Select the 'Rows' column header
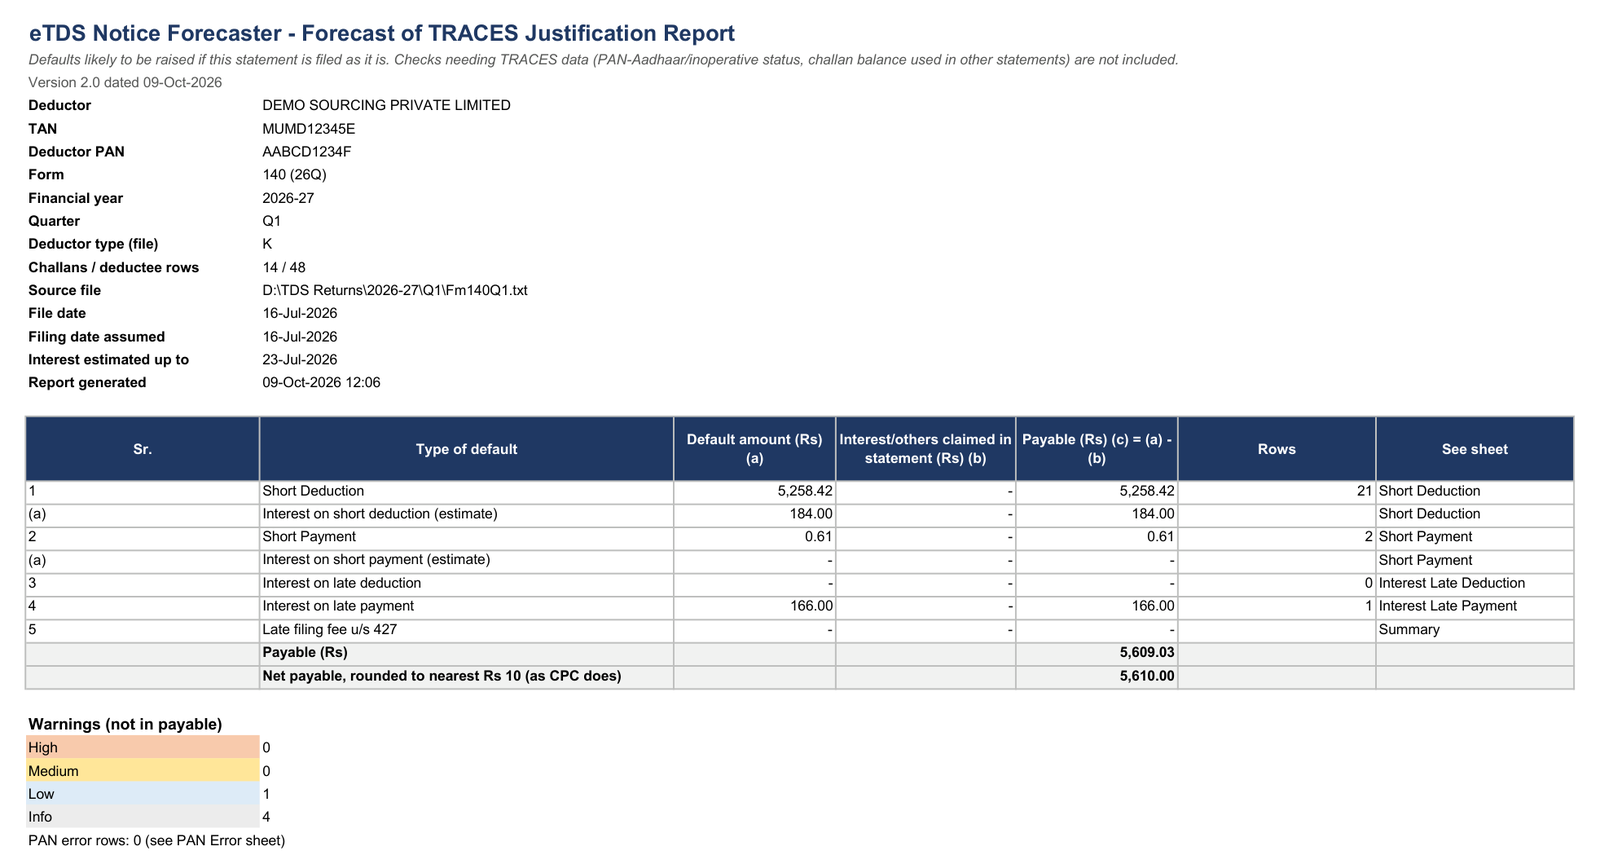The width and height of the screenshot is (1600, 864). pos(1277,449)
